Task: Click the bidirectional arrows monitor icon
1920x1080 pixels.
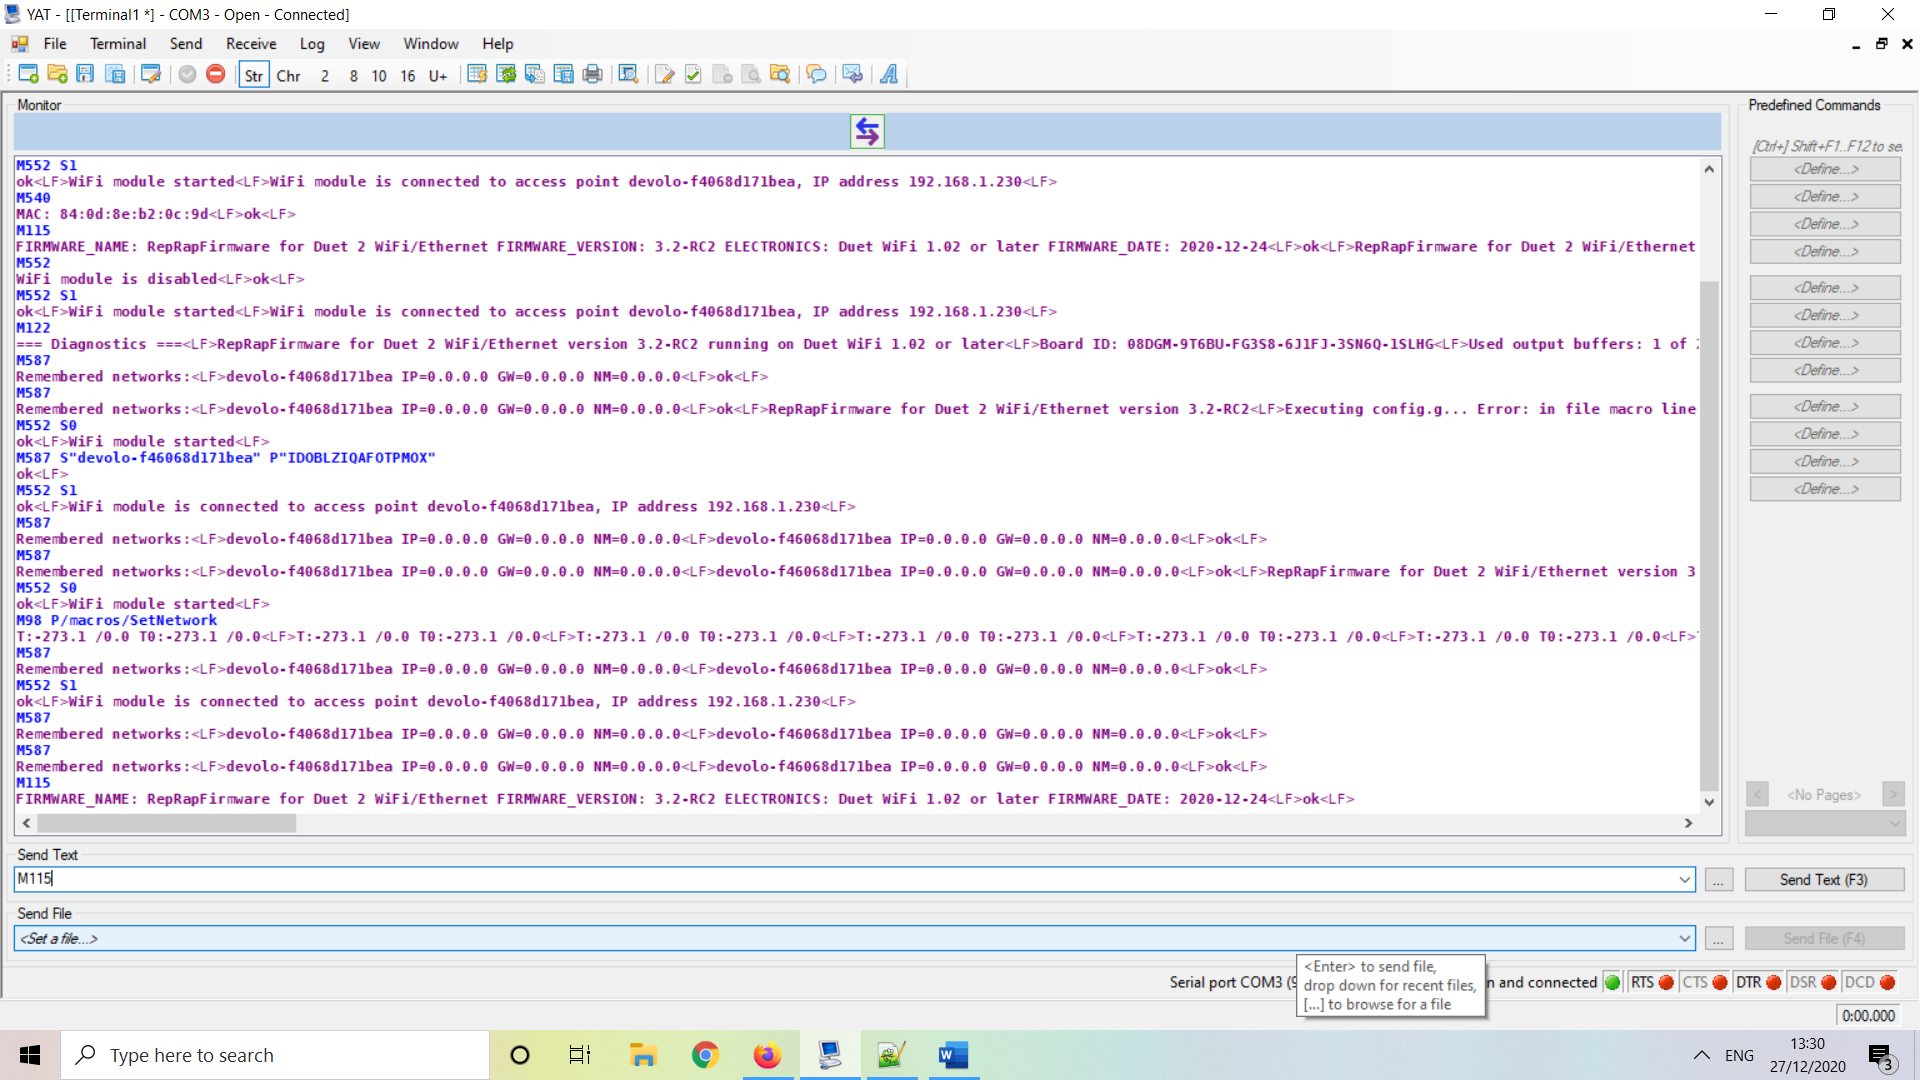Action: [x=867, y=131]
